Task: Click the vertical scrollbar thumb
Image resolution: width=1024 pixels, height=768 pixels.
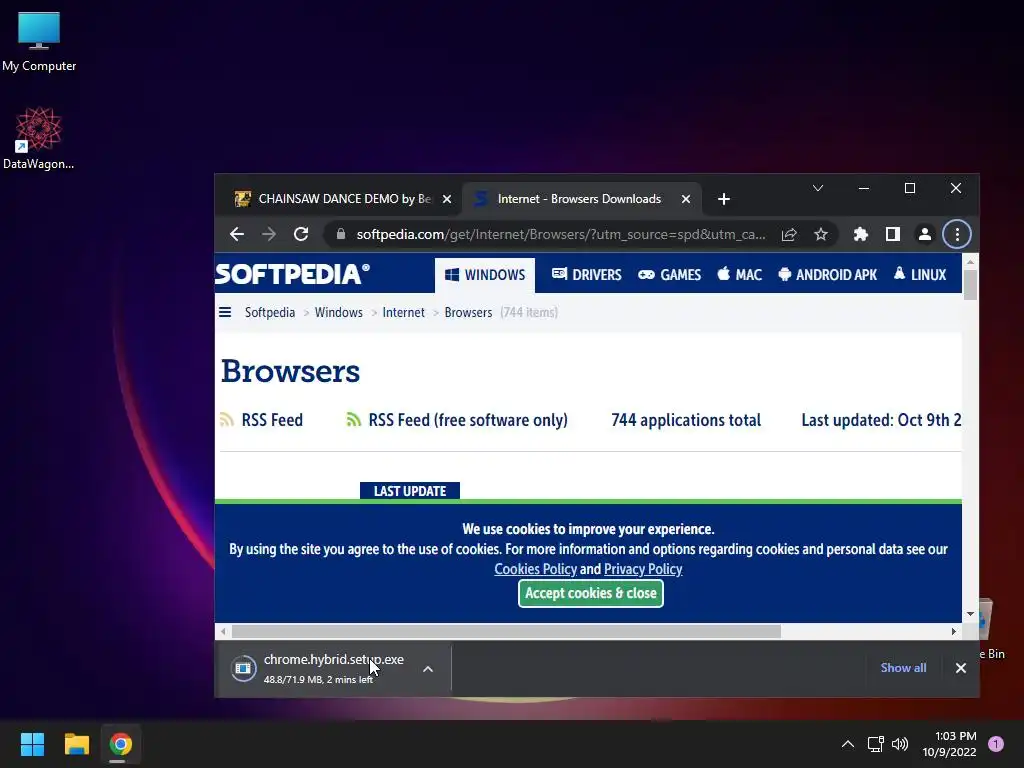Action: click(970, 285)
